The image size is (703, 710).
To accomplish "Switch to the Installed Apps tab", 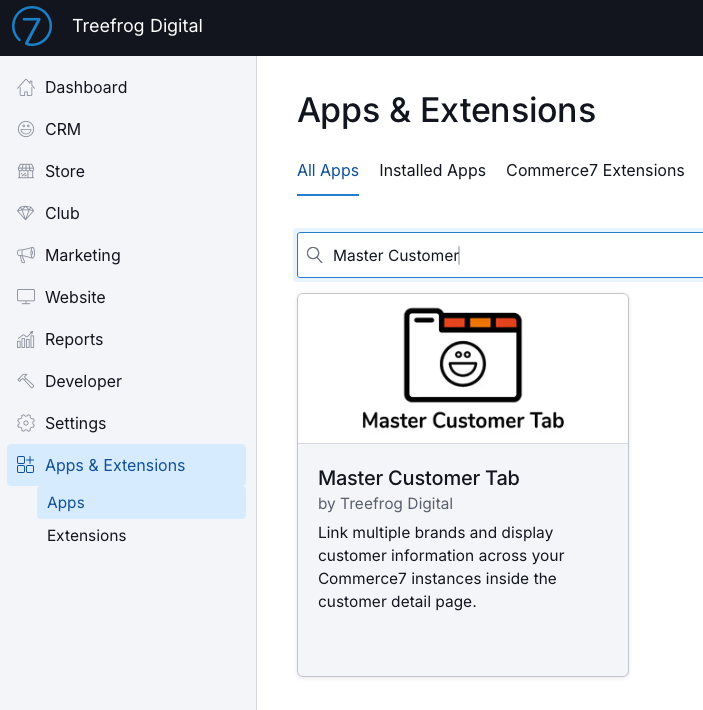I will [432, 171].
